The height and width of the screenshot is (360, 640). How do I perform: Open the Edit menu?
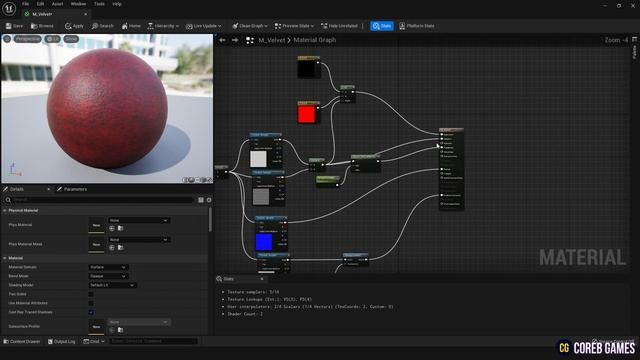[40, 4]
